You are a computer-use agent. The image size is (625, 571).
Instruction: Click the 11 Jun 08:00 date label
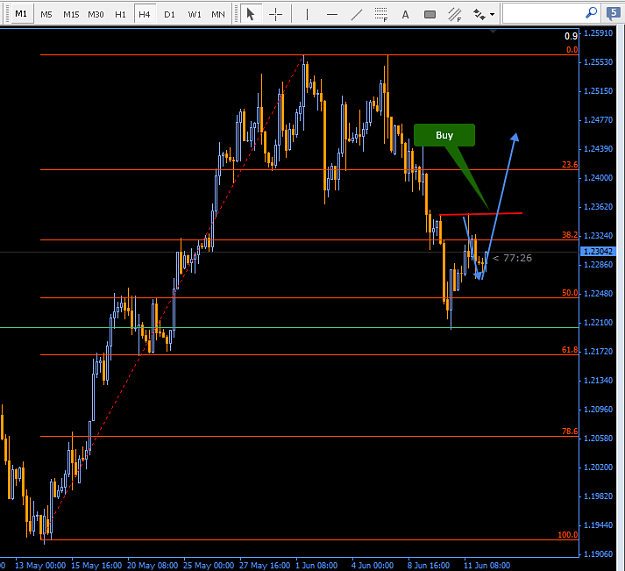tap(487, 565)
